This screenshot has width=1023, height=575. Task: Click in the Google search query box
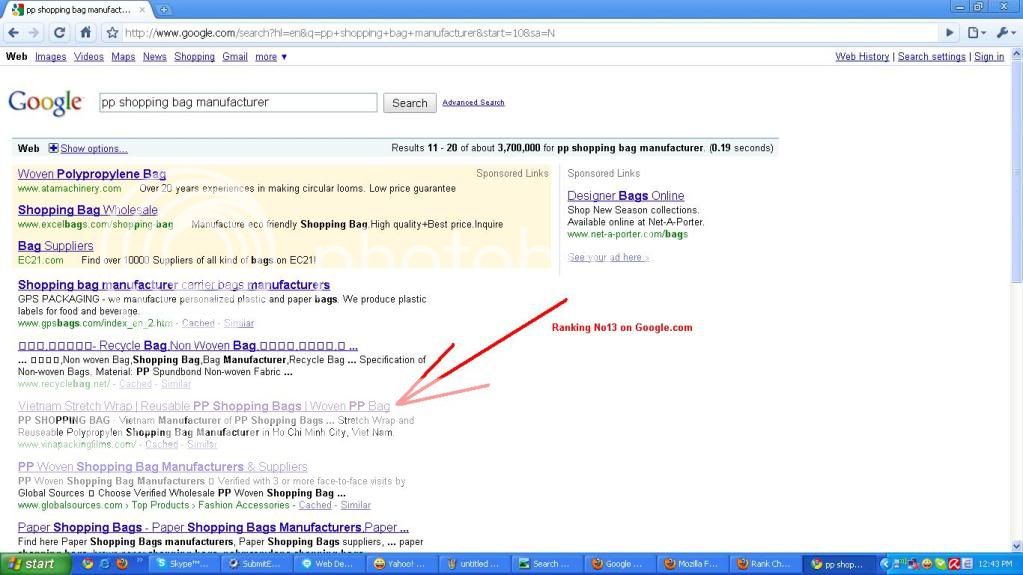tap(238, 102)
